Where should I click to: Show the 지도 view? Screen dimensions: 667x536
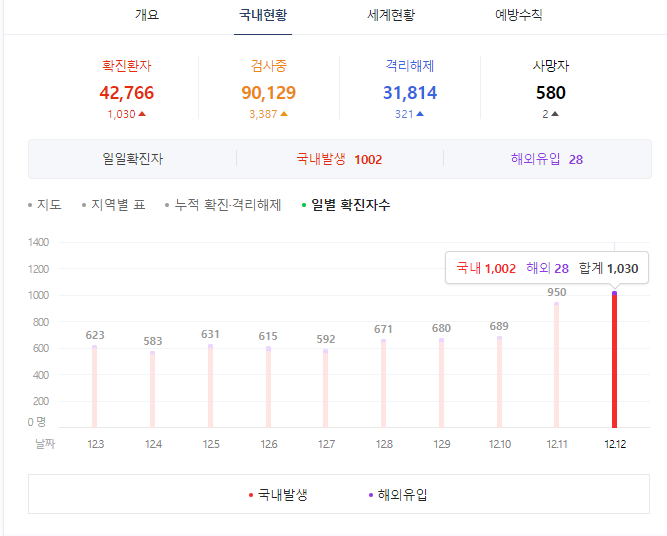coord(45,205)
